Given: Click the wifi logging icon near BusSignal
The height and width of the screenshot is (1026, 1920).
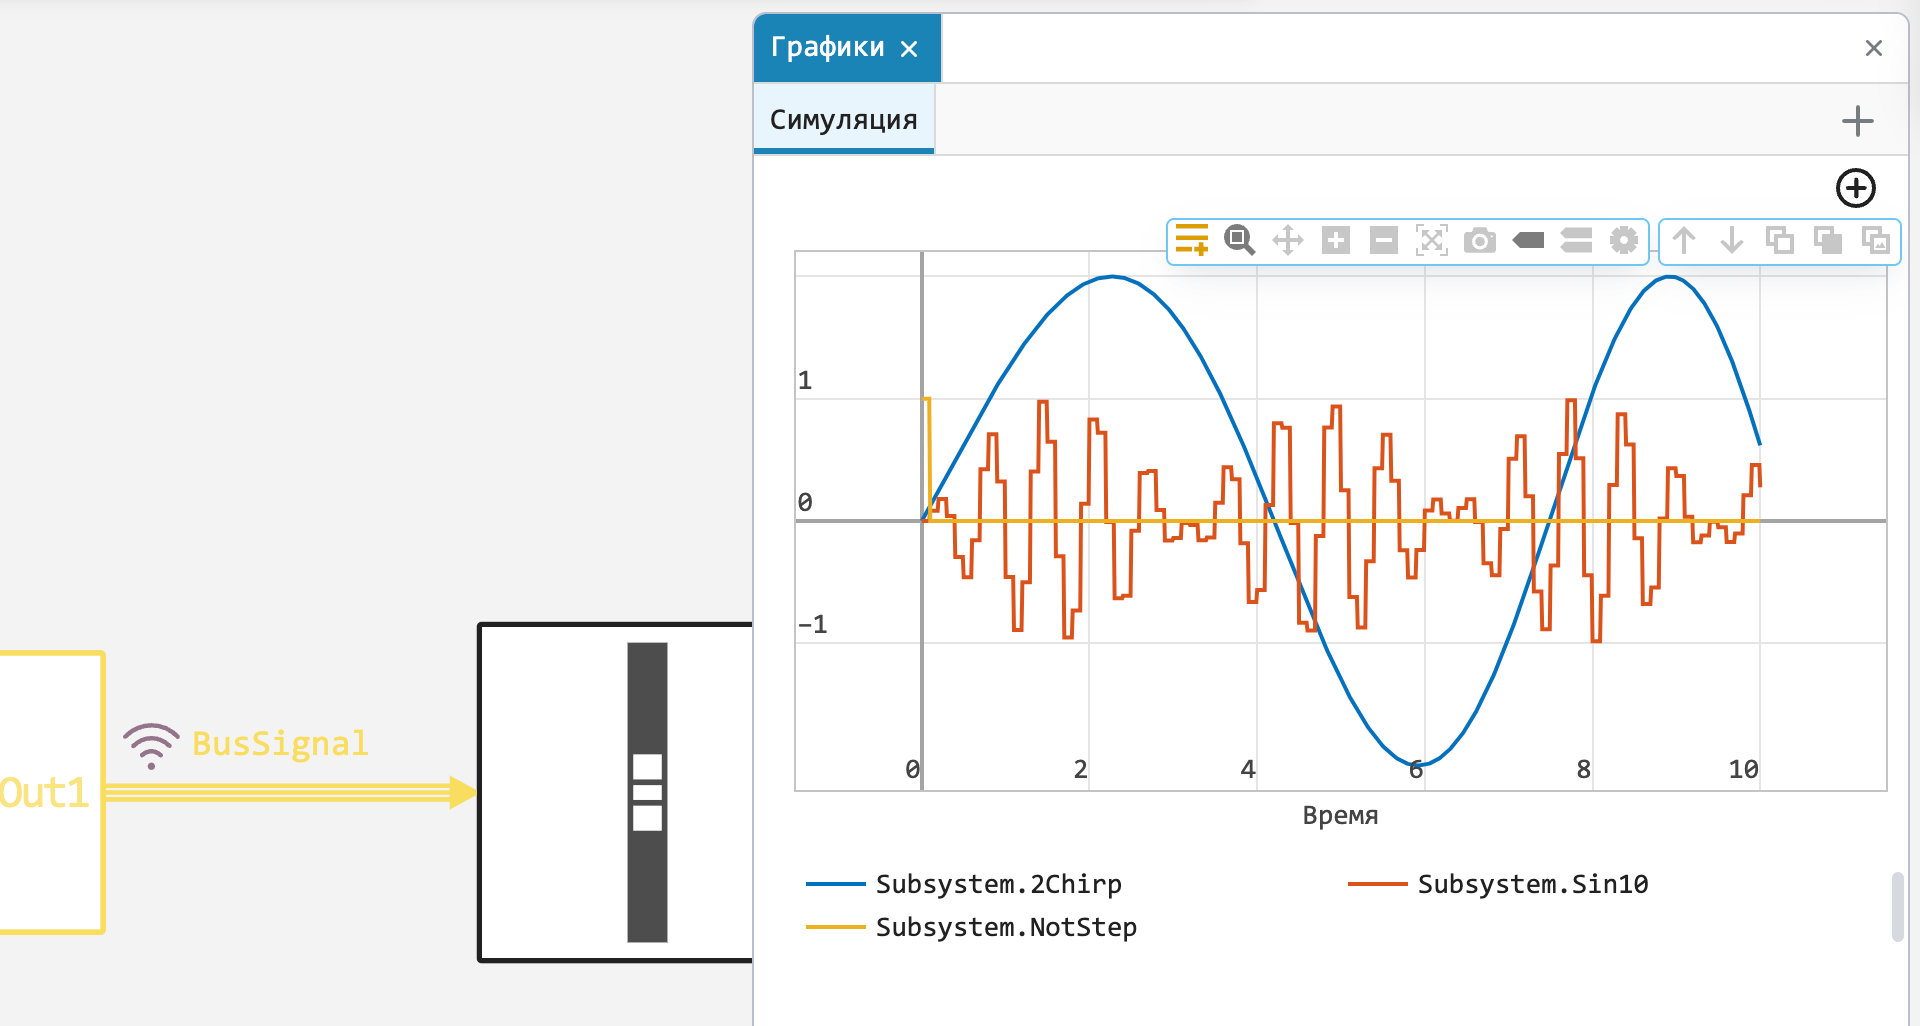Looking at the screenshot, I should pos(151,746).
